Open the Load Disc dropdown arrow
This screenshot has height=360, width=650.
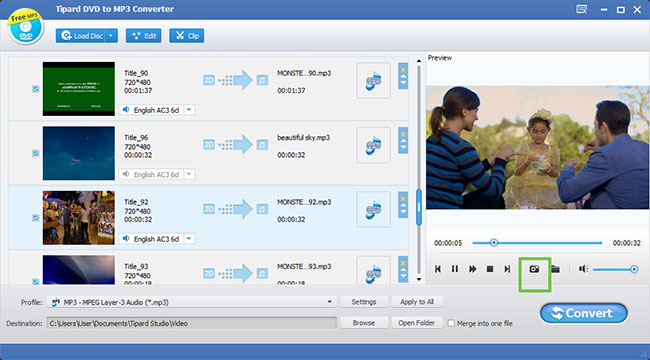click(x=111, y=36)
